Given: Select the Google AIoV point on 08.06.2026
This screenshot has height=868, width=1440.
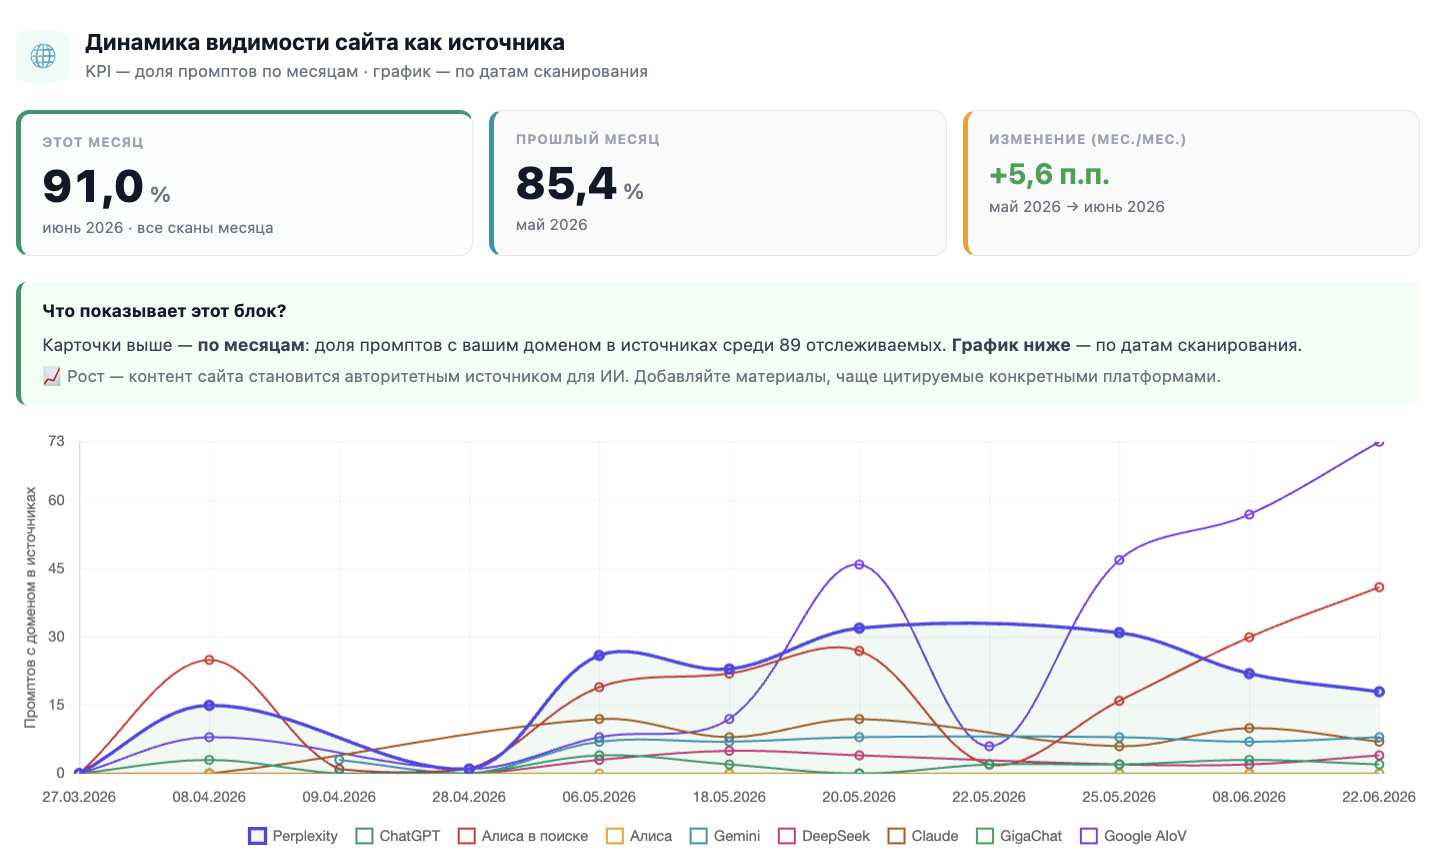Looking at the screenshot, I should tap(1249, 515).
